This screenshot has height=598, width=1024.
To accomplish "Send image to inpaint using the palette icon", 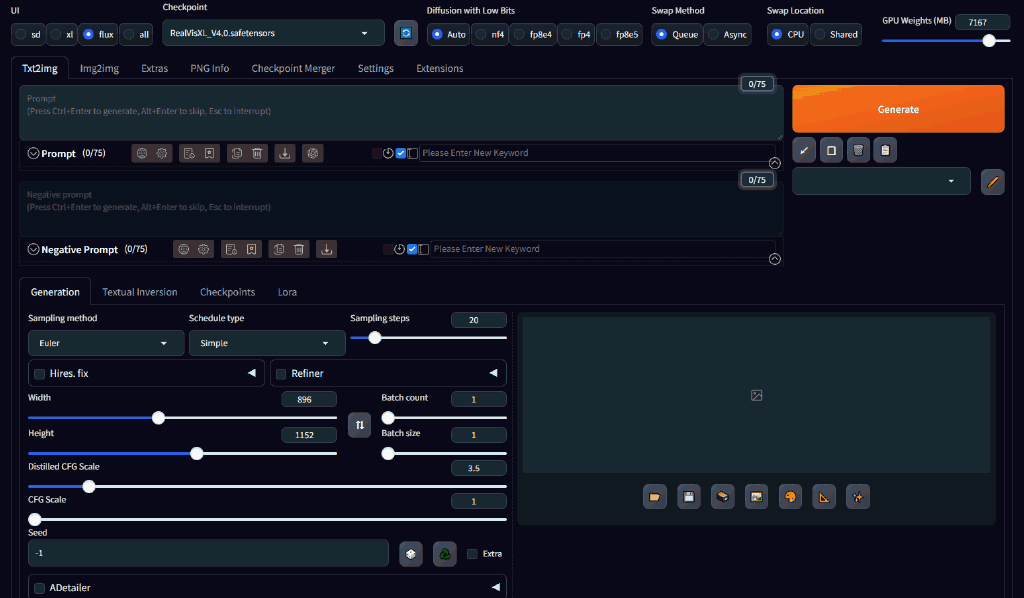I will click(790, 496).
